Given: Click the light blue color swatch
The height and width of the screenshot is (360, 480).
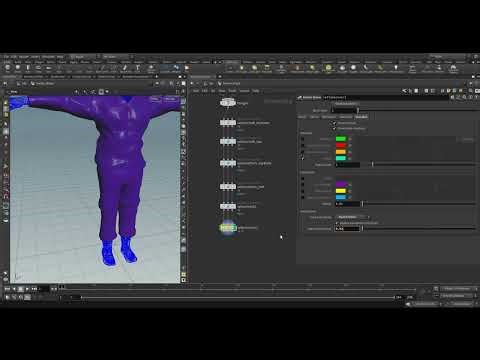Looking at the screenshot, I should [x=341, y=197].
